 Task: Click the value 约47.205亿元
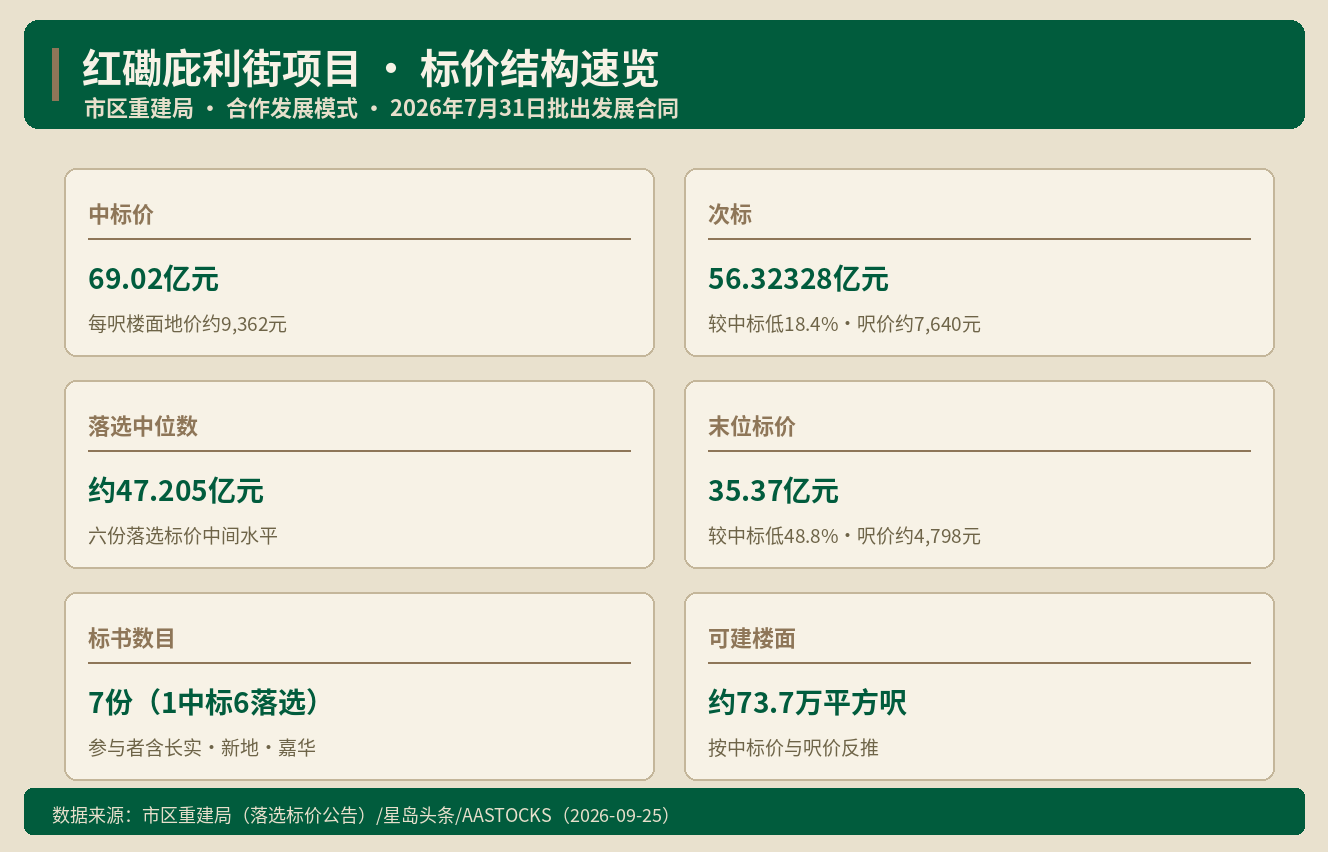click(x=176, y=491)
